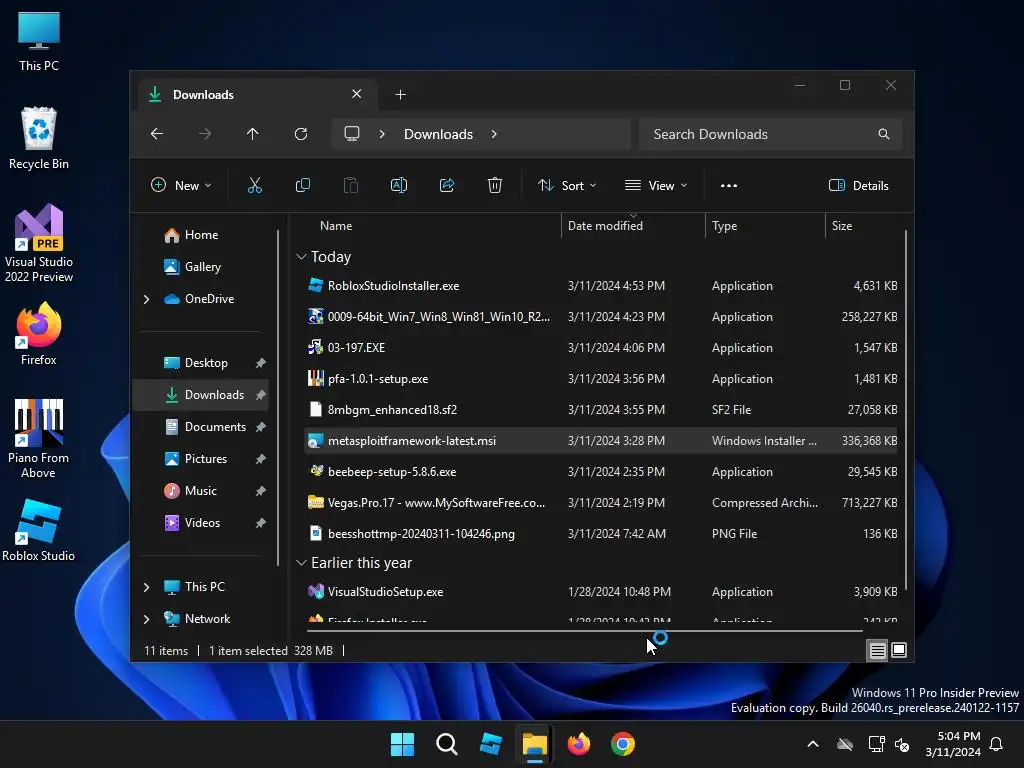This screenshot has height=768, width=1024.
Task: Select Visual Studio 2022 Preview desktop shortcut
Action: [x=39, y=243]
